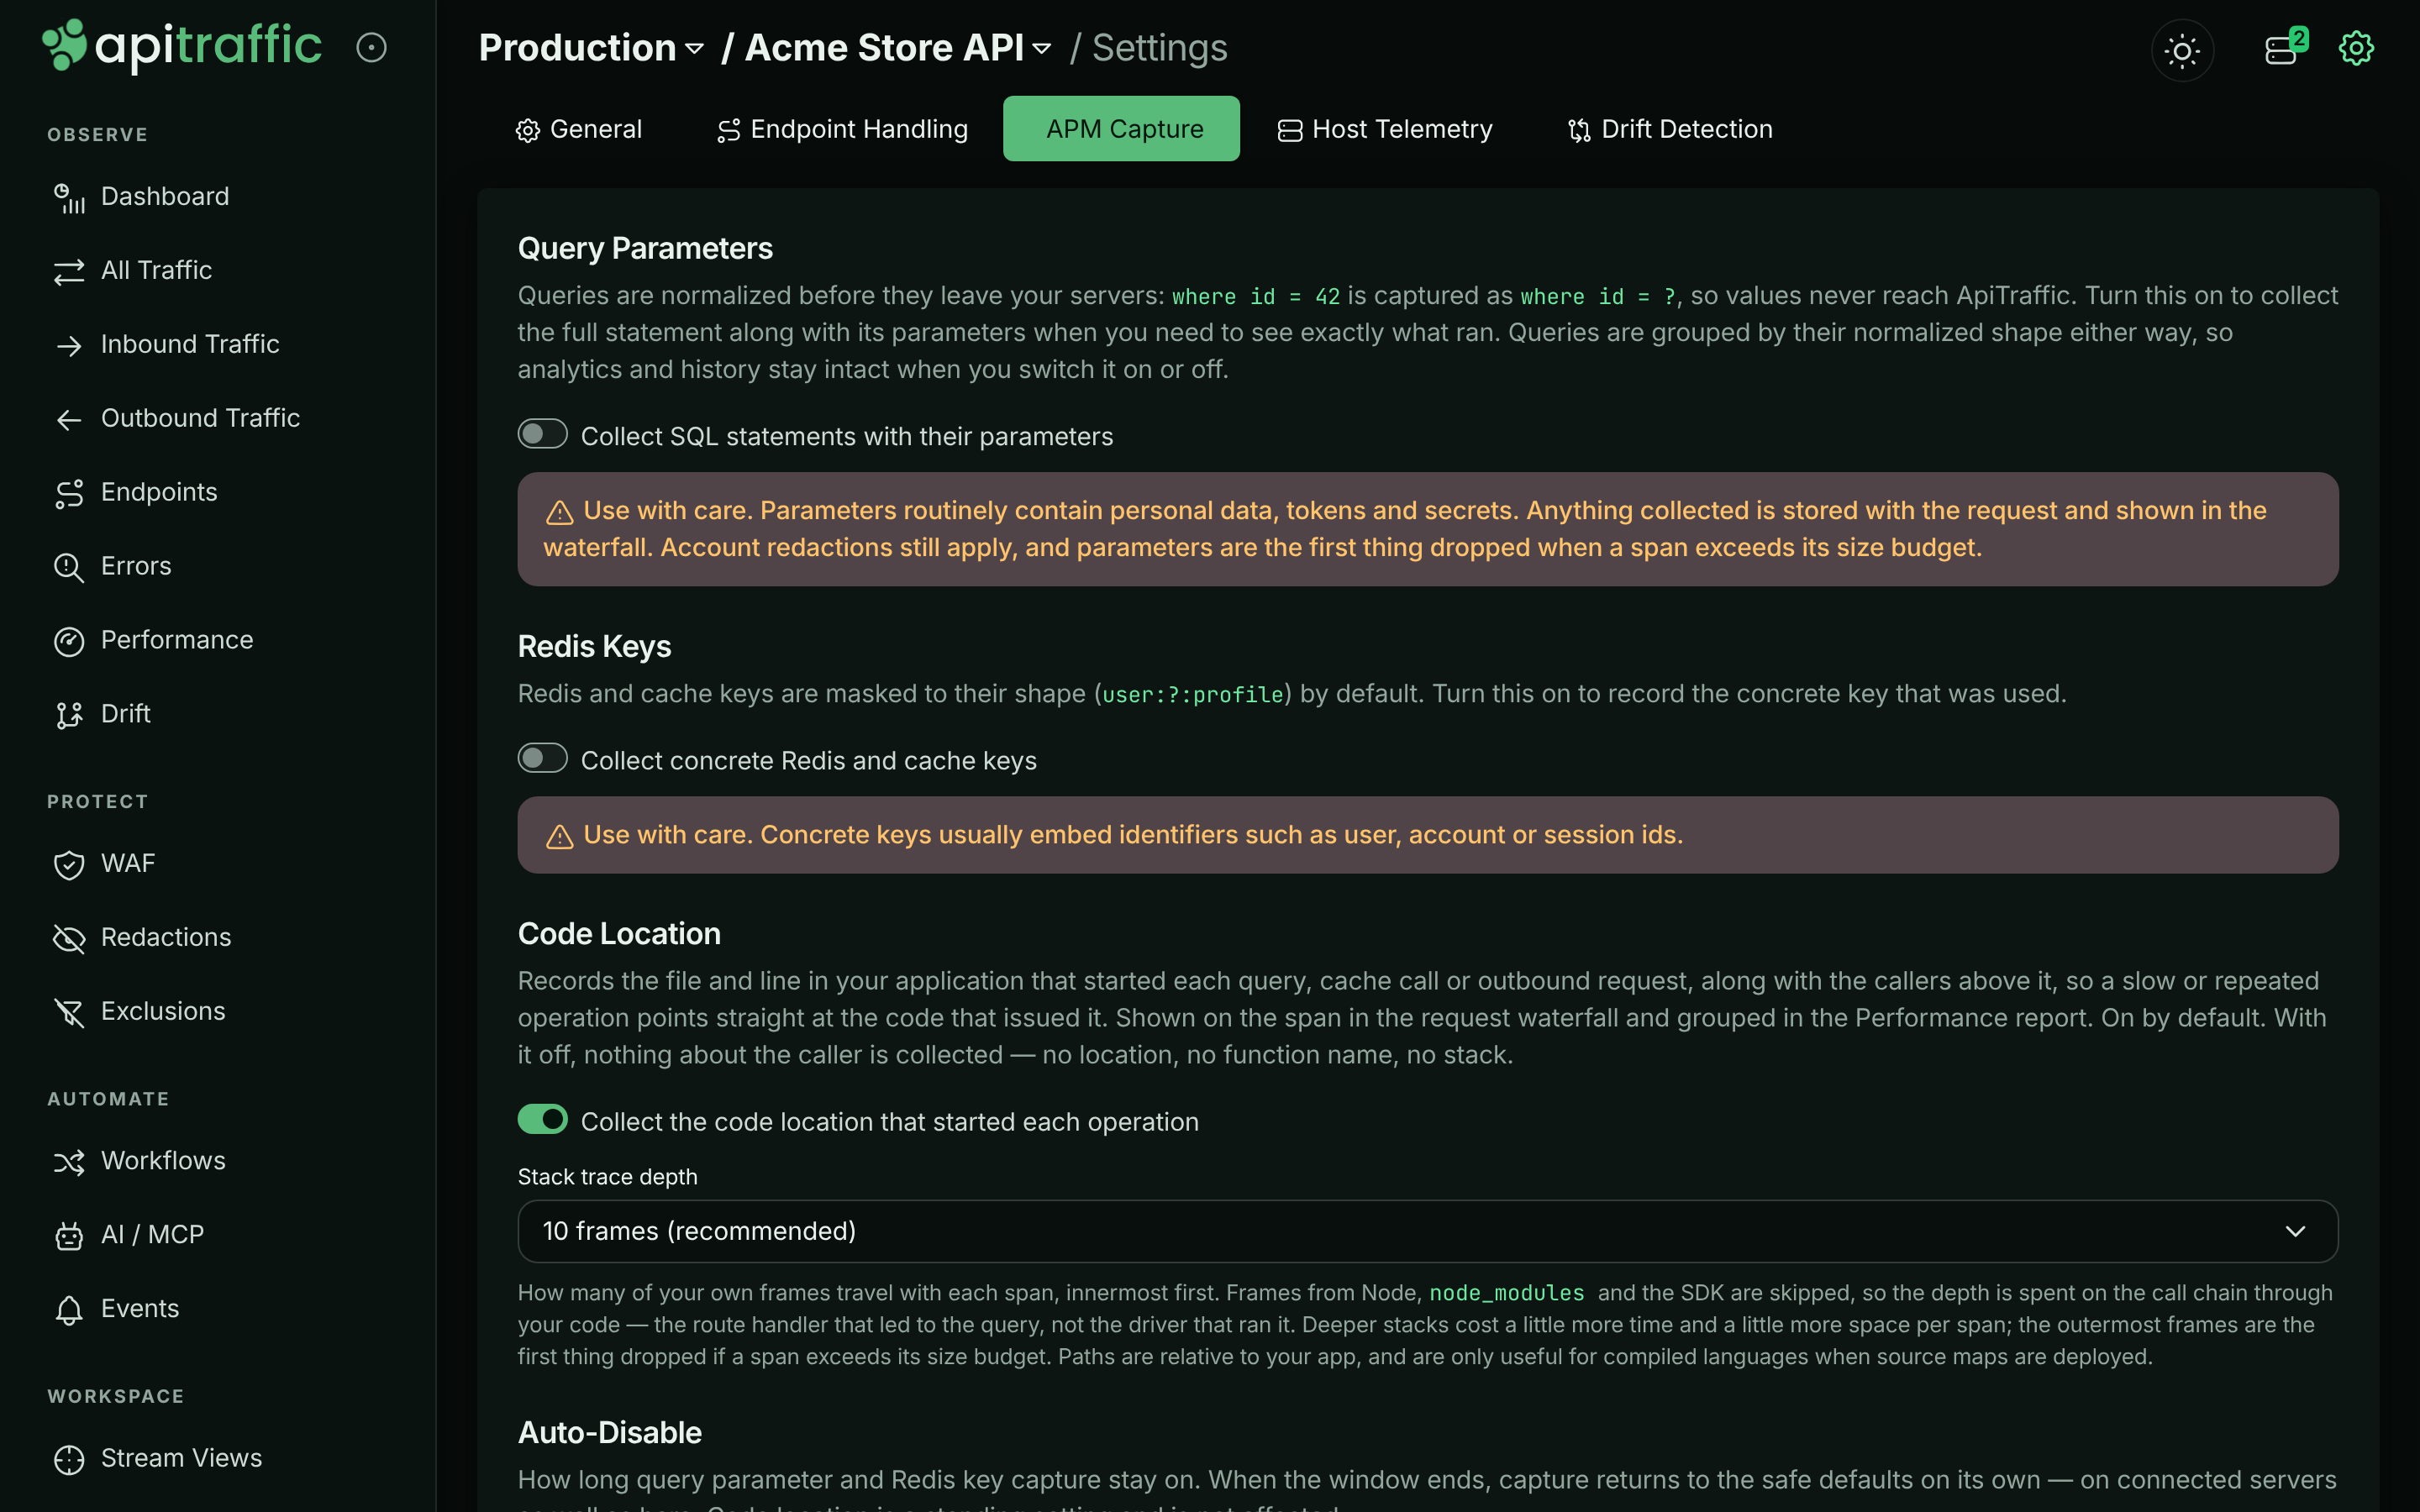Click the apitraffic logo

182,46
